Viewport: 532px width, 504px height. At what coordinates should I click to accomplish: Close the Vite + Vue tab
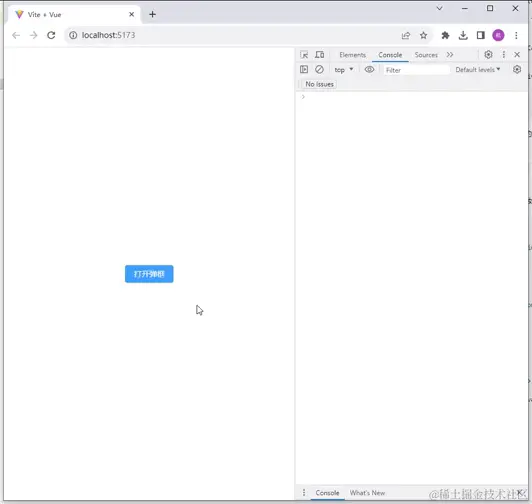point(132,14)
